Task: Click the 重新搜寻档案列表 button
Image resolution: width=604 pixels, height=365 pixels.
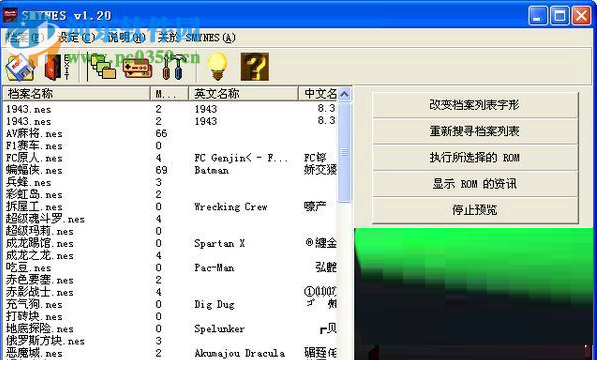Action: [x=475, y=131]
